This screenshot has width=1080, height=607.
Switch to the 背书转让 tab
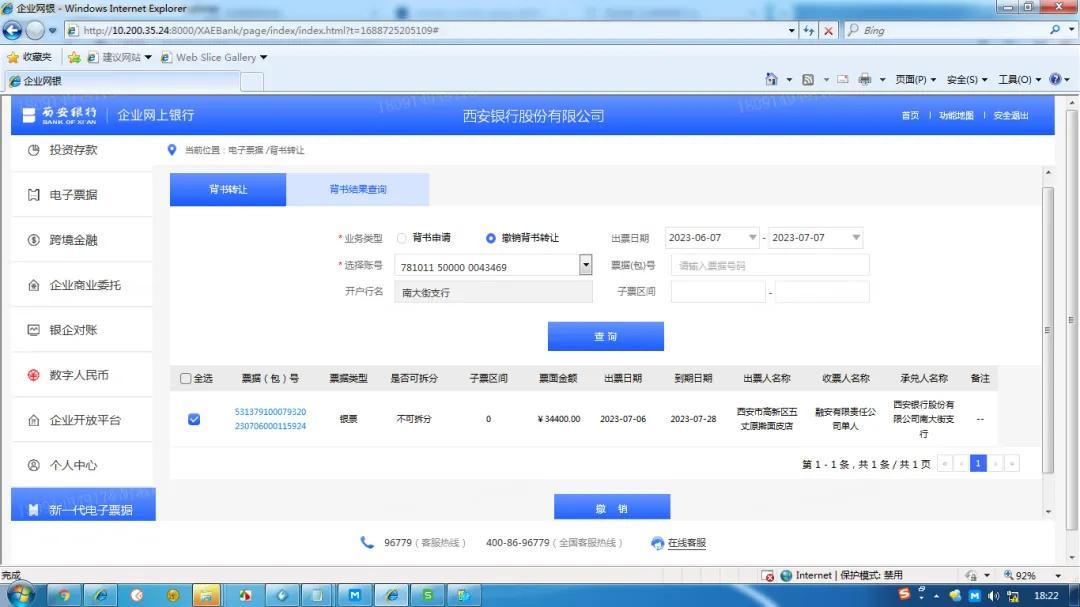pyautogui.click(x=228, y=189)
